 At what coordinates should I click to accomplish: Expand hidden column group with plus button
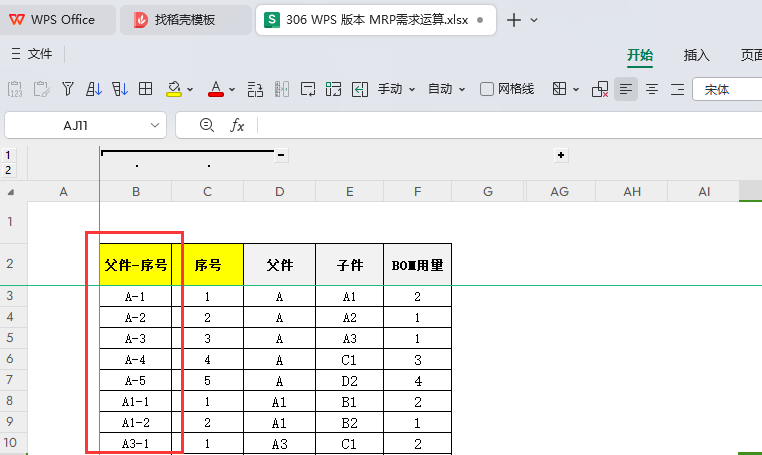point(561,155)
